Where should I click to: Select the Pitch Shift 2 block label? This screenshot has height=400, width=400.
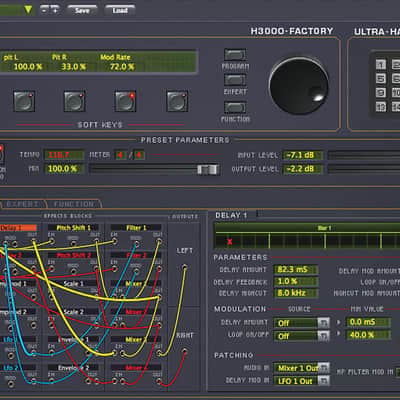(x=73, y=256)
